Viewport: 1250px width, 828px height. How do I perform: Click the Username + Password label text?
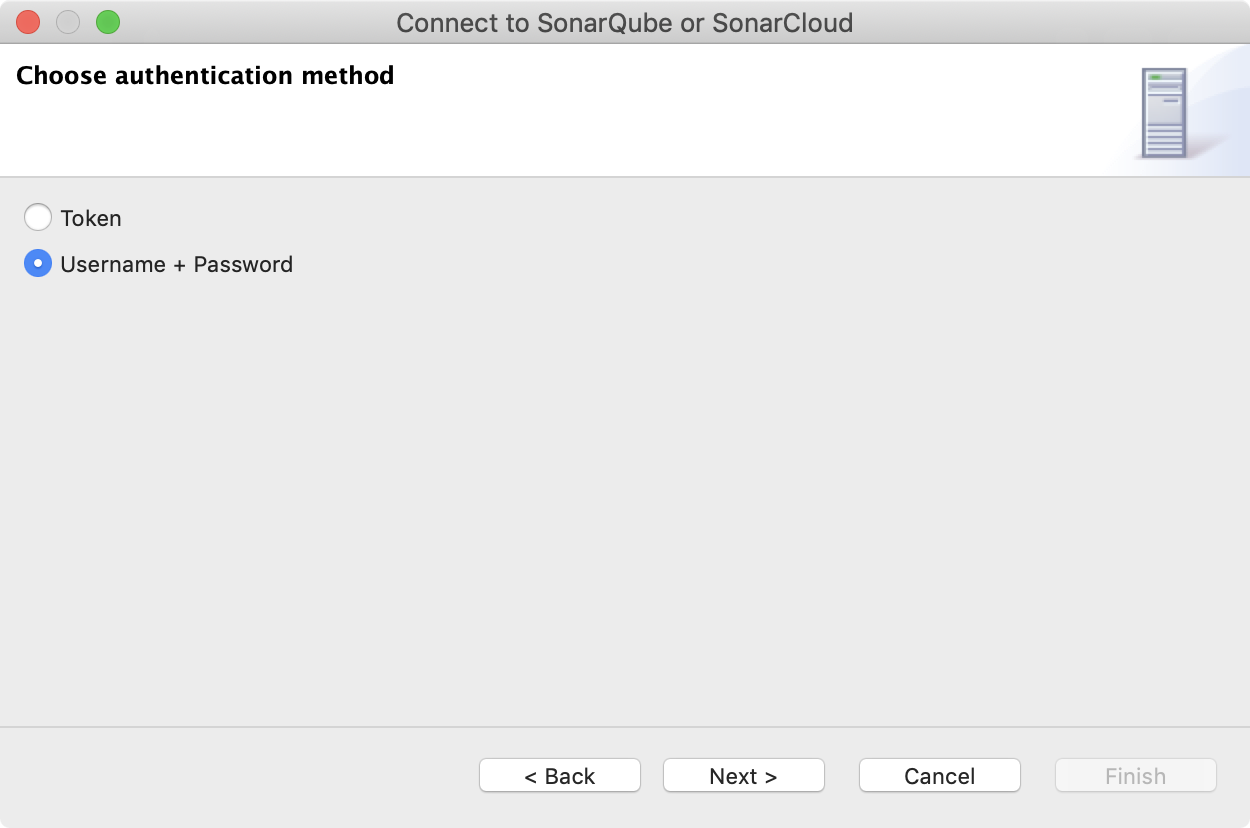click(176, 264)
